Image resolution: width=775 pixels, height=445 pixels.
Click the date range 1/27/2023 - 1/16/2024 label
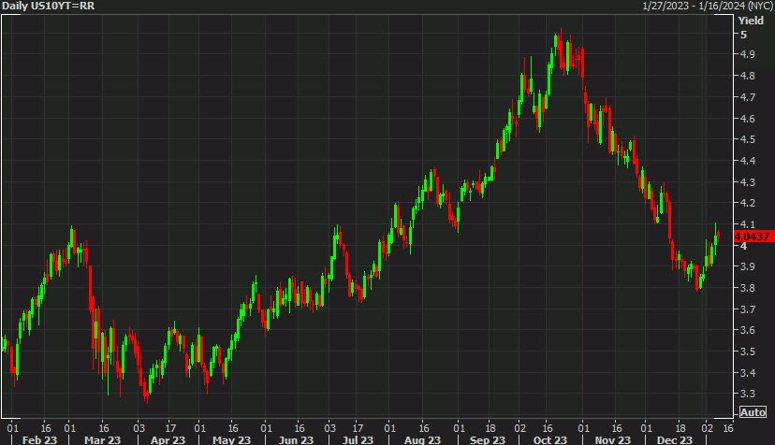coord(708,6)
